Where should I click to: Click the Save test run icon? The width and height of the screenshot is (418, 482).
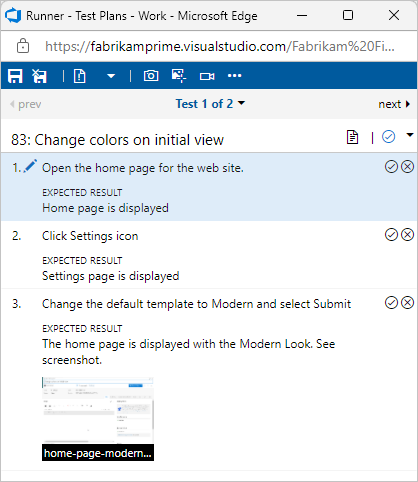pos(15,76)
